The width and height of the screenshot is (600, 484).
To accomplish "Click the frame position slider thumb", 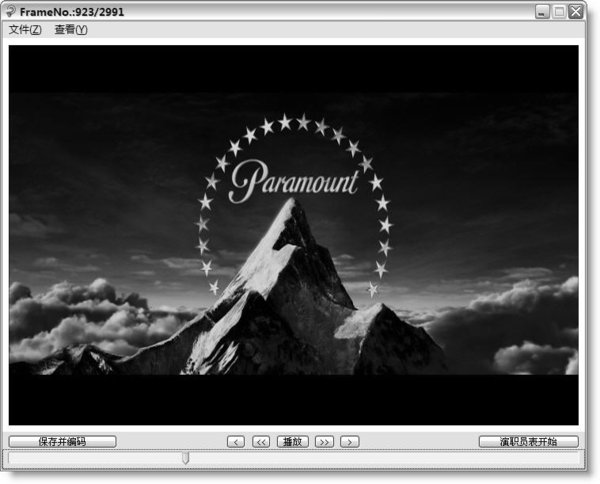I will [186, 458].
